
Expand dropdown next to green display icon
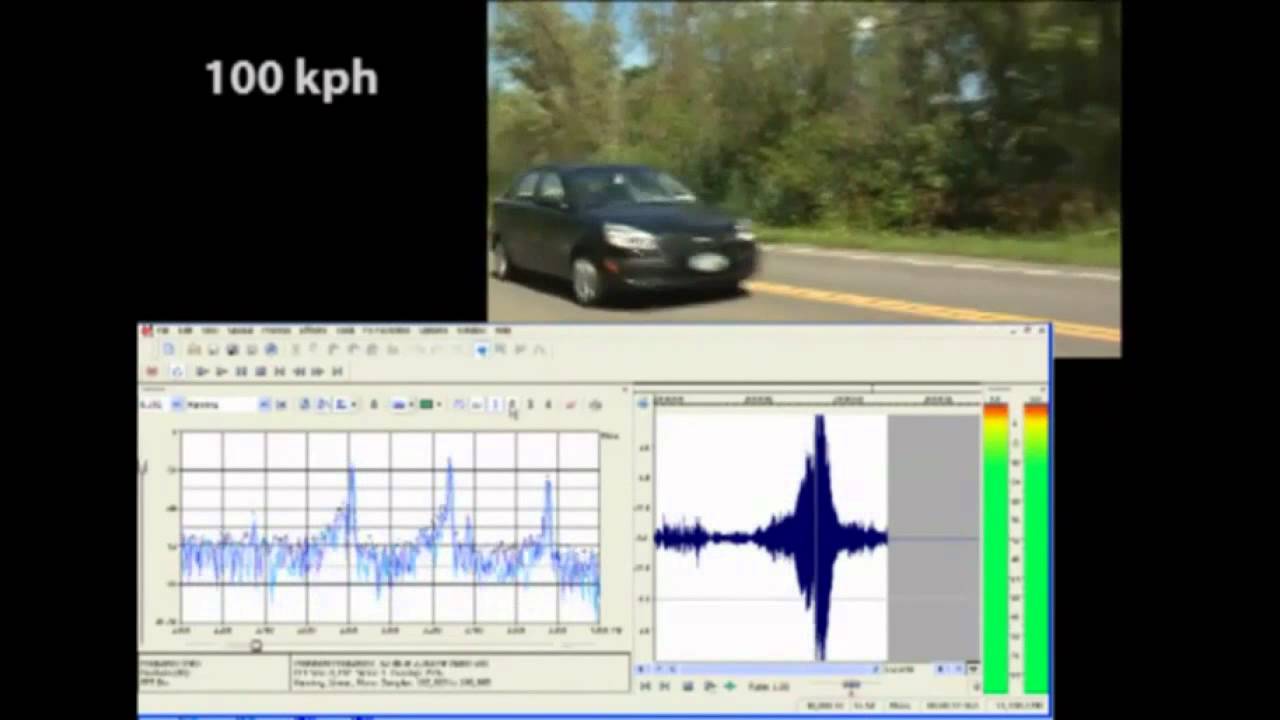pos(439,404)
